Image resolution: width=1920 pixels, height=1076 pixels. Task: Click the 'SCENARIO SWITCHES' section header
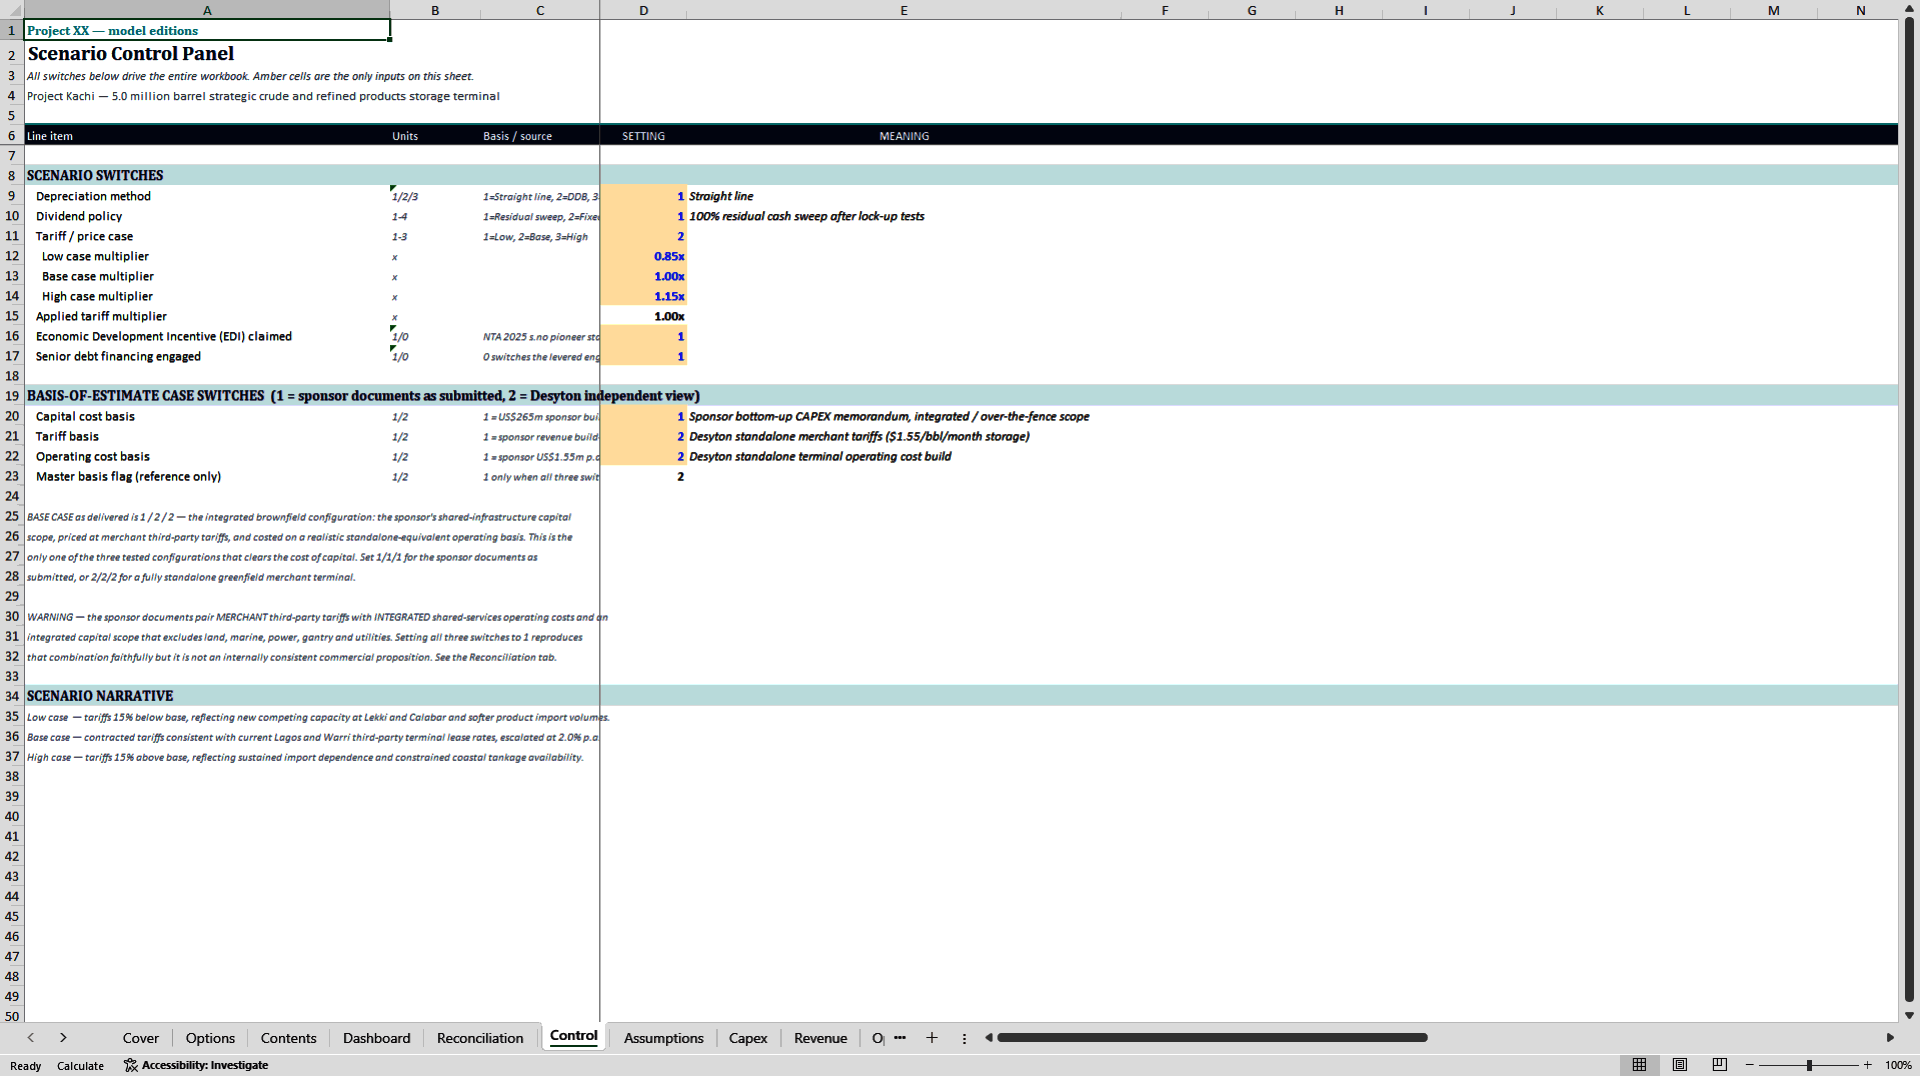click(x=95, y=175)
